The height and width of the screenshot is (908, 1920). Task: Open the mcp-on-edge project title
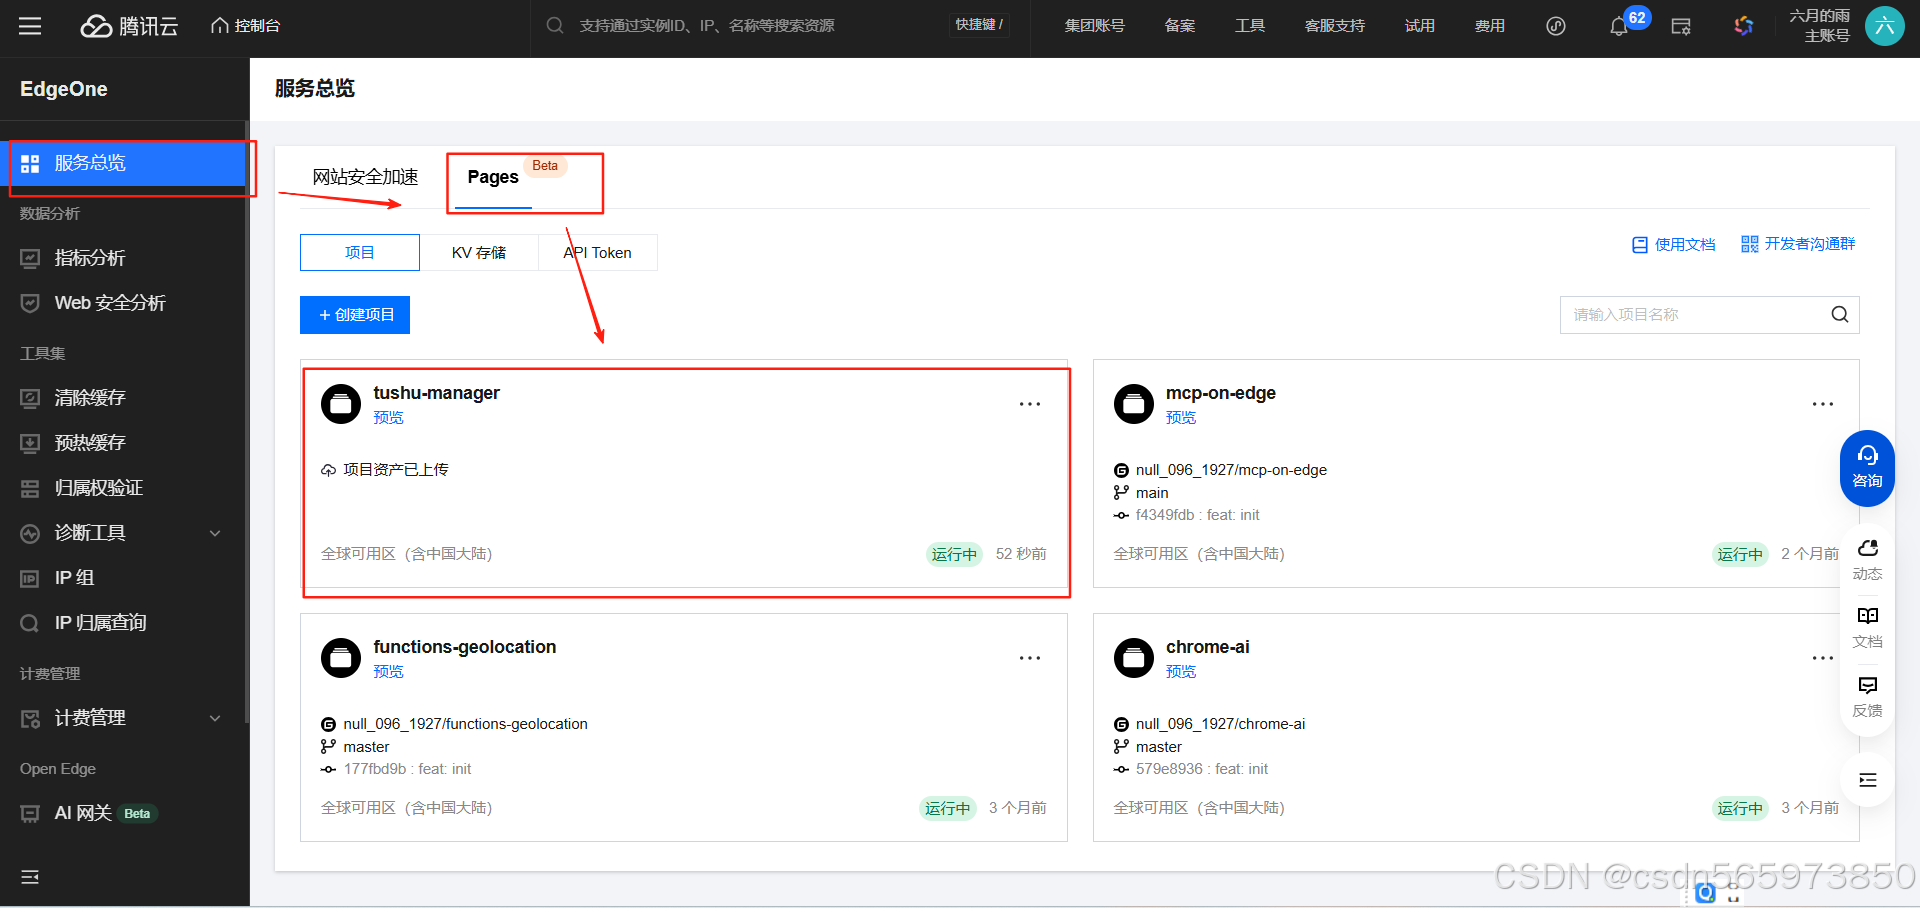[1221, 393]
